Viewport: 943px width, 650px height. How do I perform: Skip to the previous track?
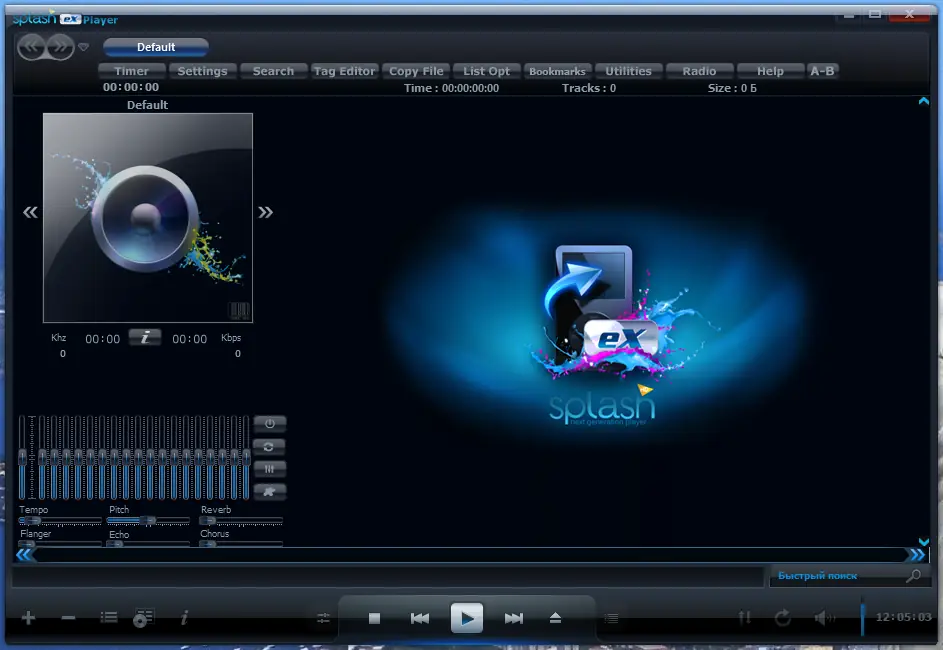(x=420, y=618)
